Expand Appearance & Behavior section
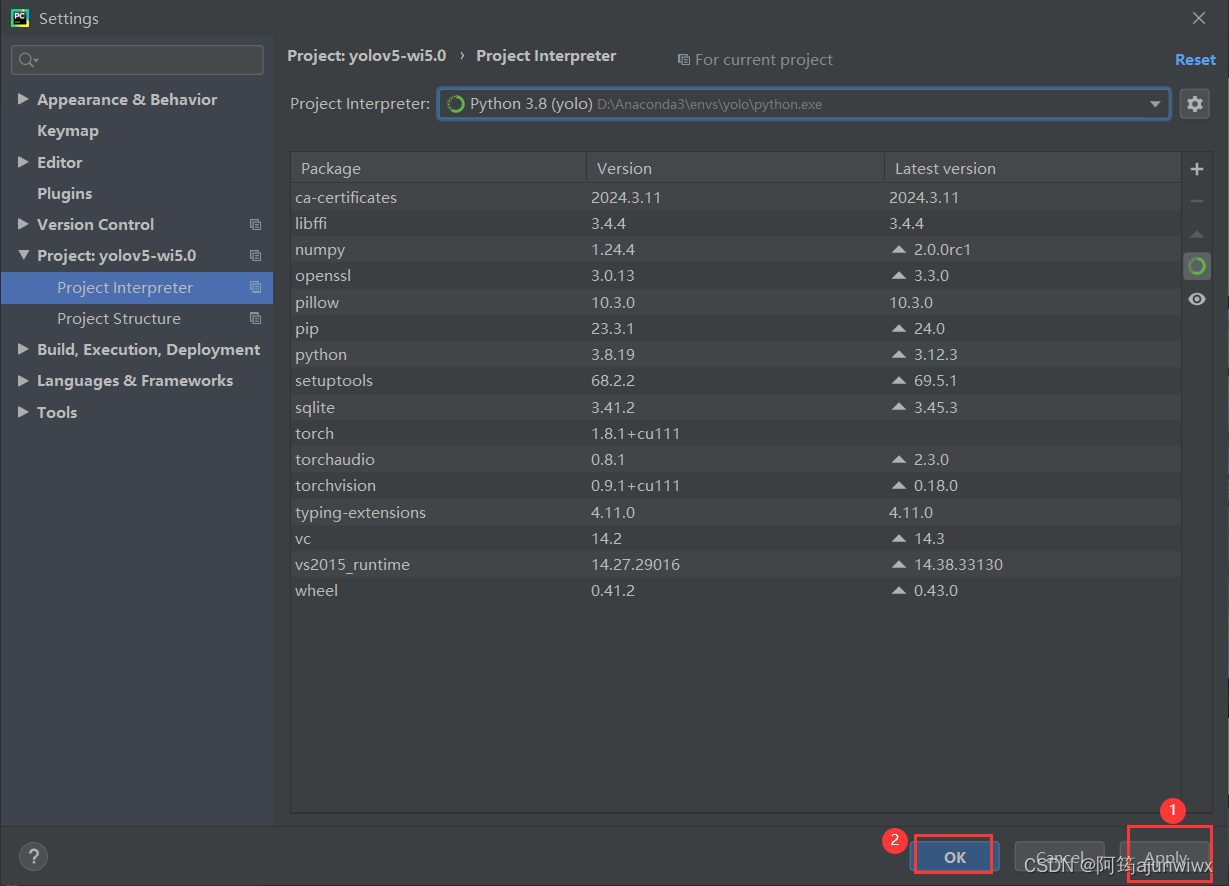Viewport: 1229px width, 886px height. (23, 100)
